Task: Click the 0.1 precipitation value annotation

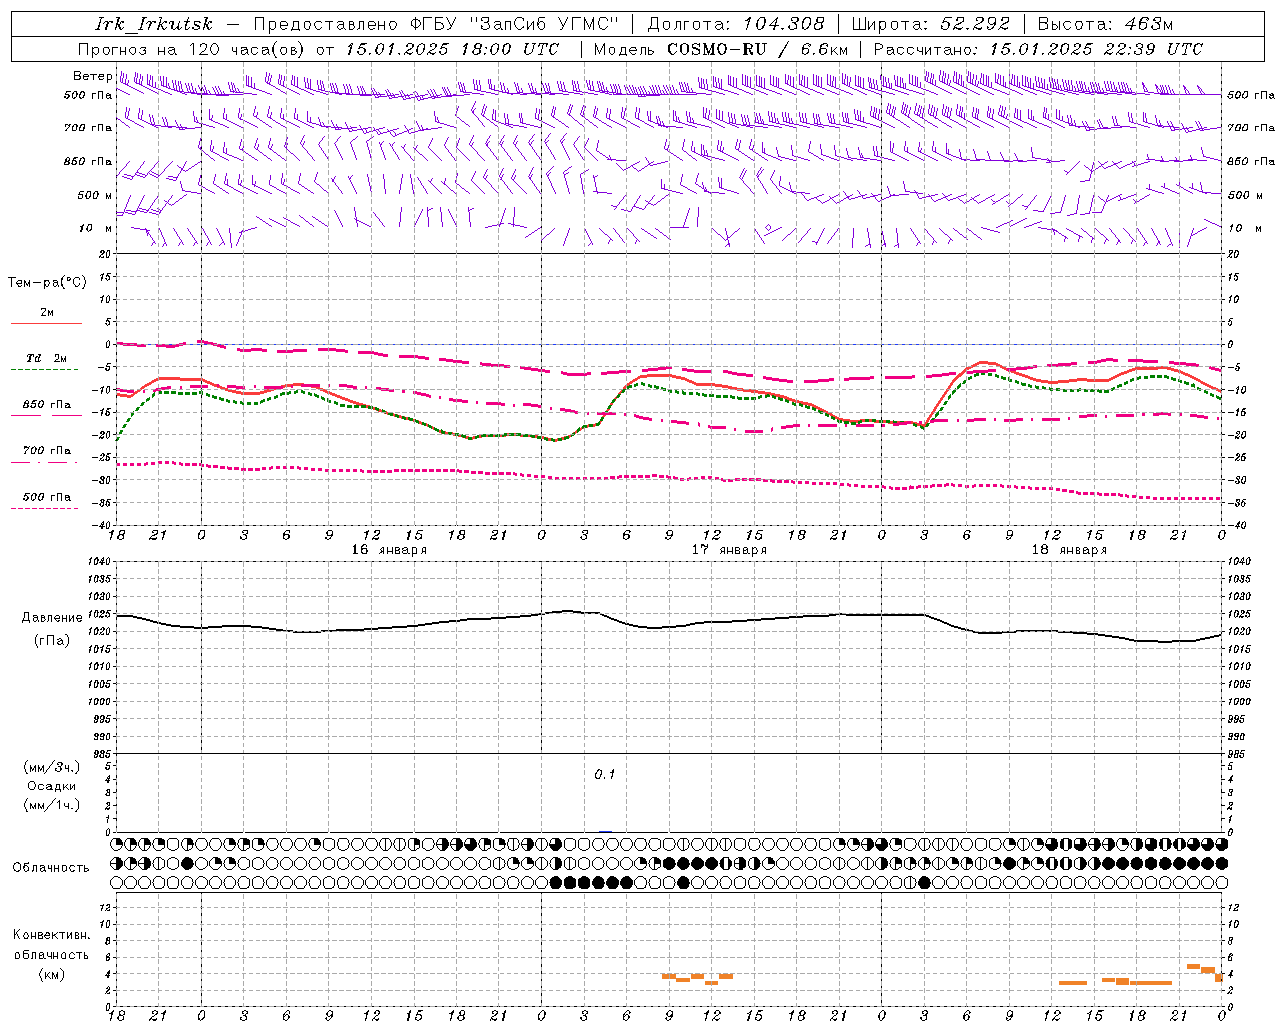Action: tap(605, 775)
